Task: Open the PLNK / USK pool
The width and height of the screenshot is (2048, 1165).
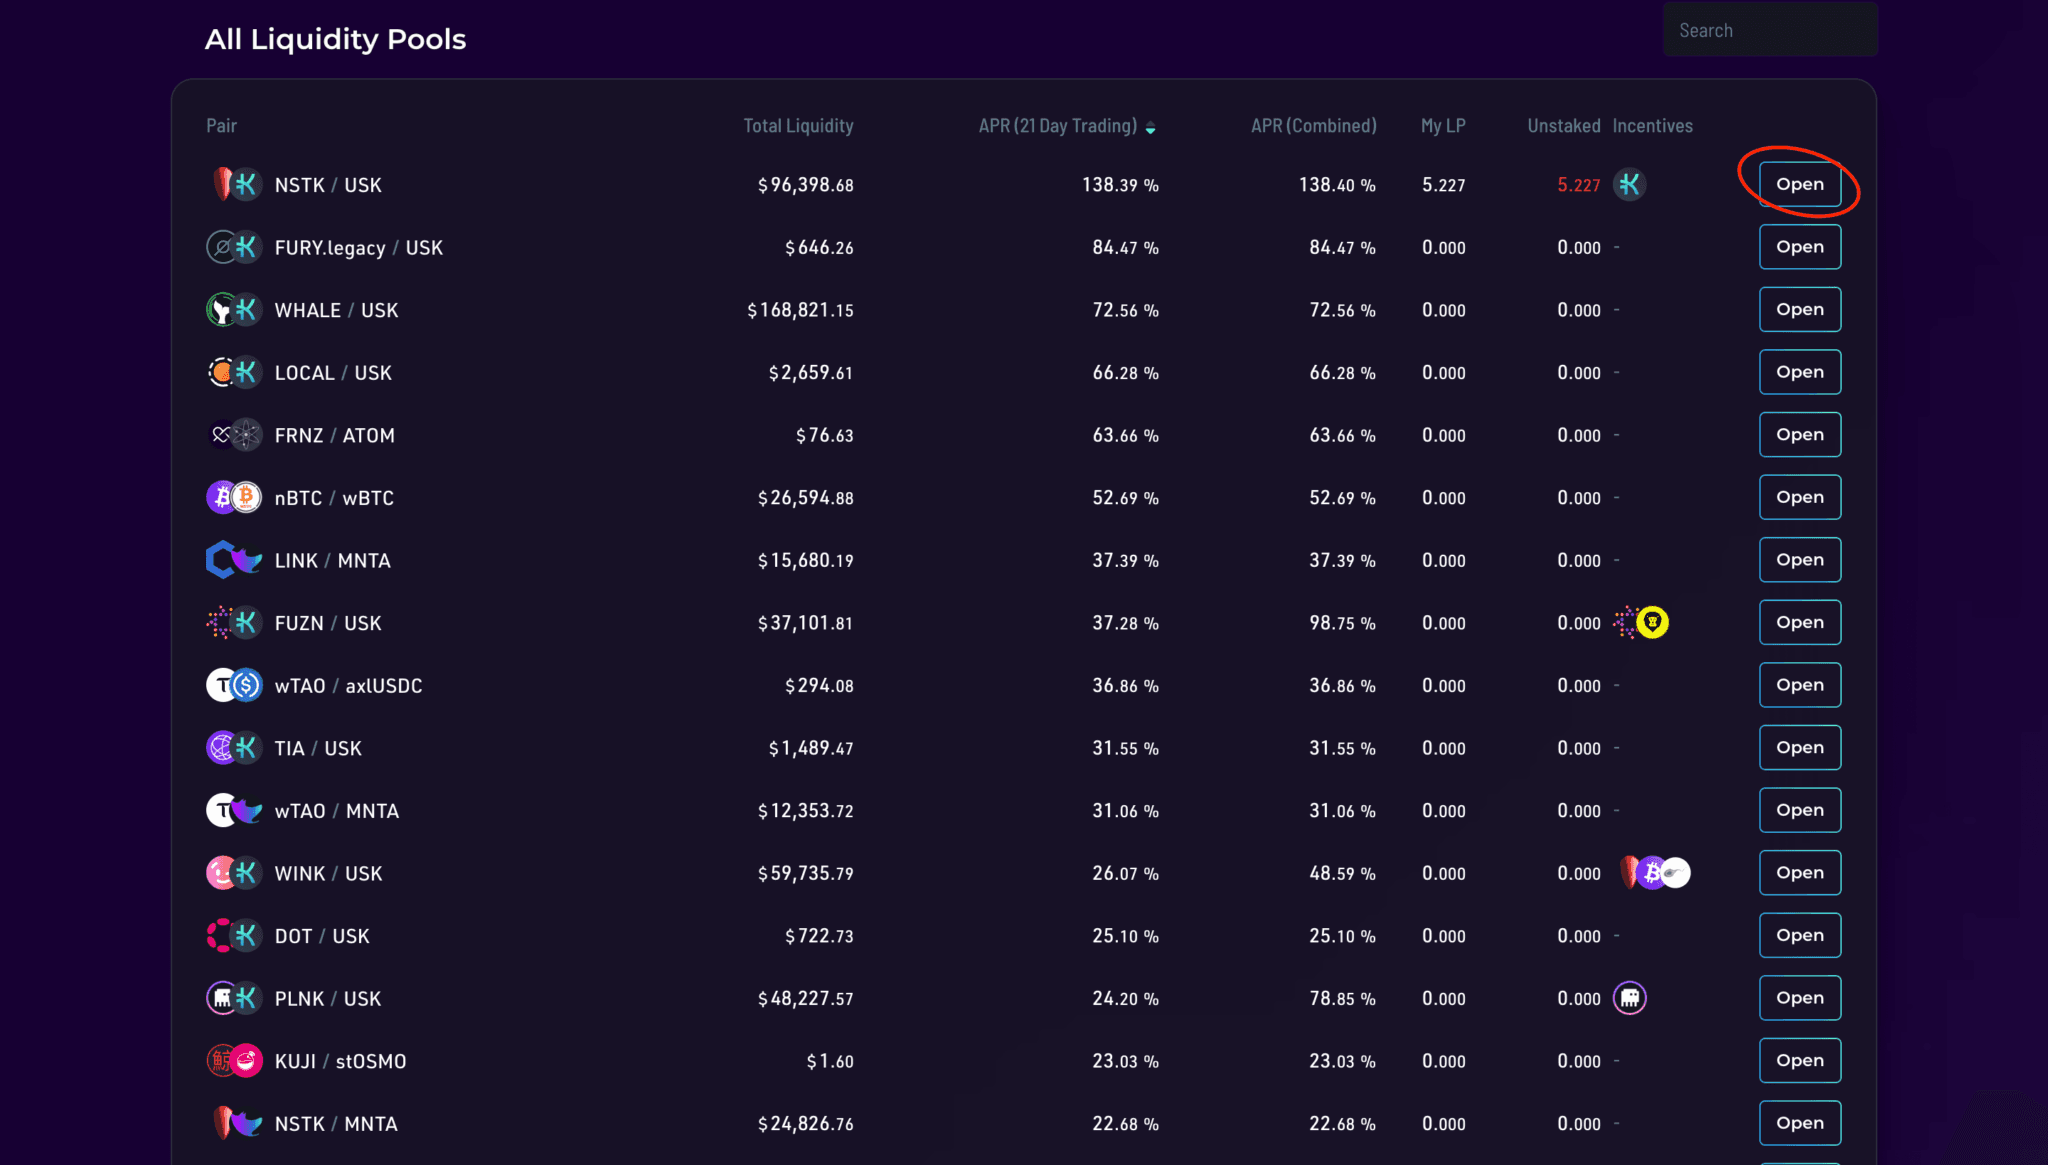Action: 1800,998
